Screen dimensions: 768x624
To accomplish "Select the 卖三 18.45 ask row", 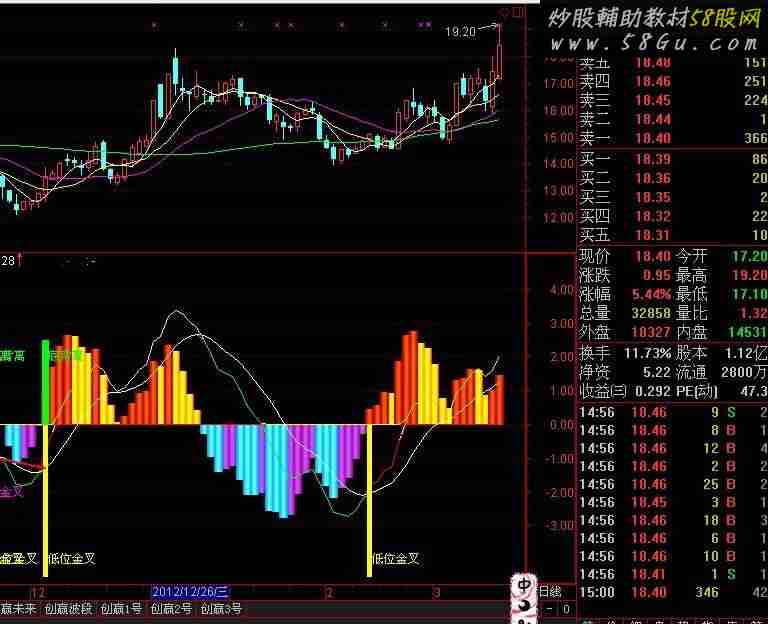I will tap(673, 100).
